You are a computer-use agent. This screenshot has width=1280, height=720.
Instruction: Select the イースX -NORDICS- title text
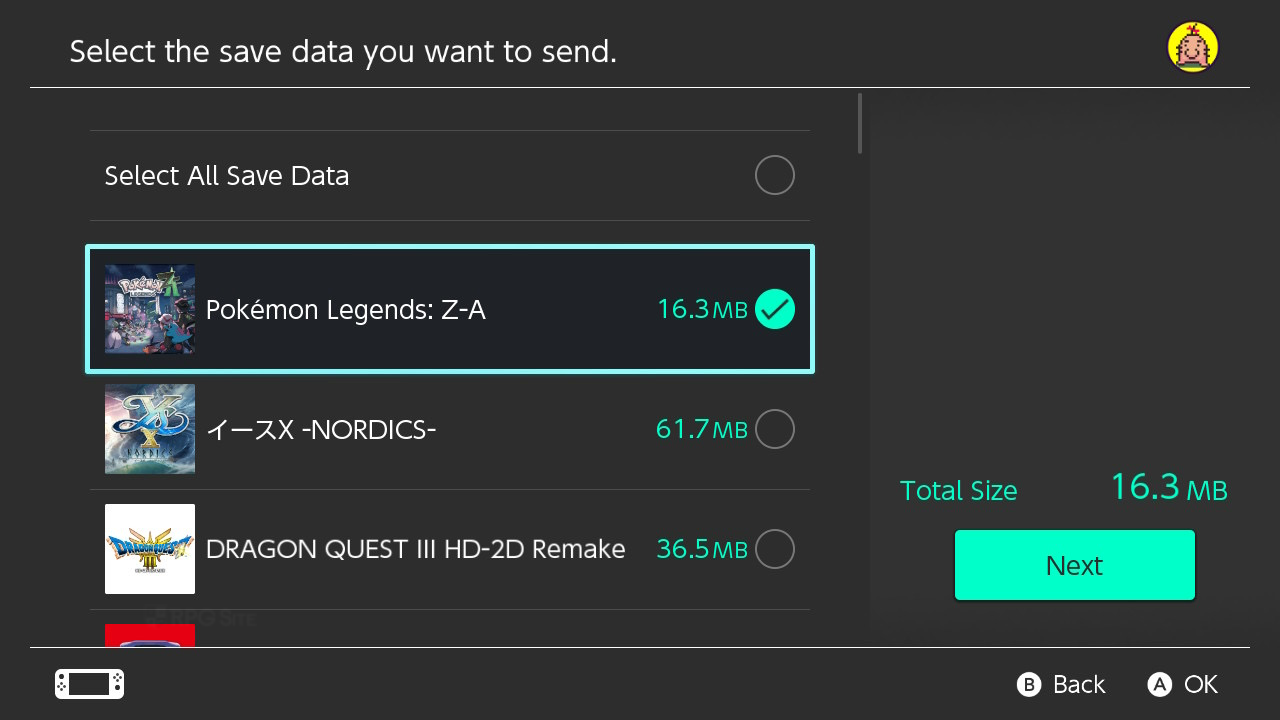point(320,430)
